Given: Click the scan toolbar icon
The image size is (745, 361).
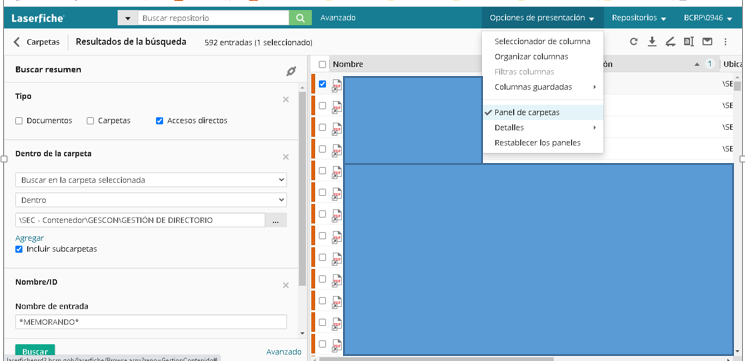Looking at the screenshot, I should click(x=670, y=42).
